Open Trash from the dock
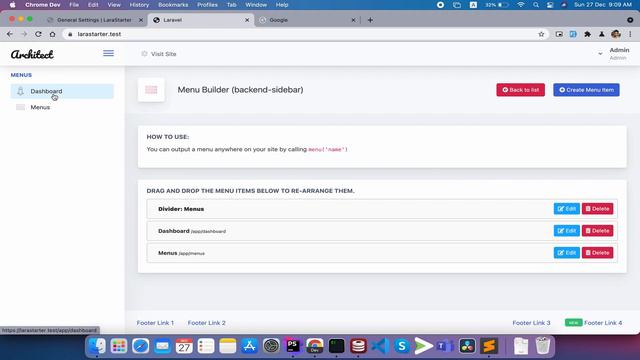Viewport: 640px width, 360px height. (x=543, y=346)
